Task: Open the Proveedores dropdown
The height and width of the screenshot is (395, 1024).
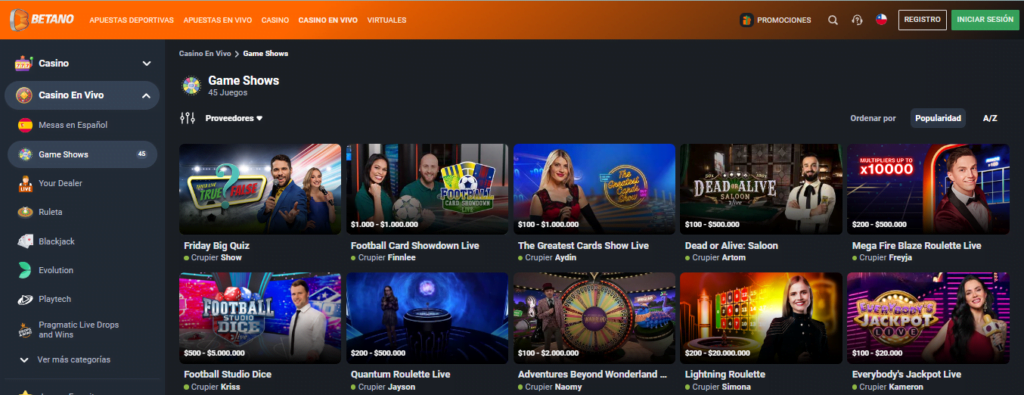Action: 234,118
